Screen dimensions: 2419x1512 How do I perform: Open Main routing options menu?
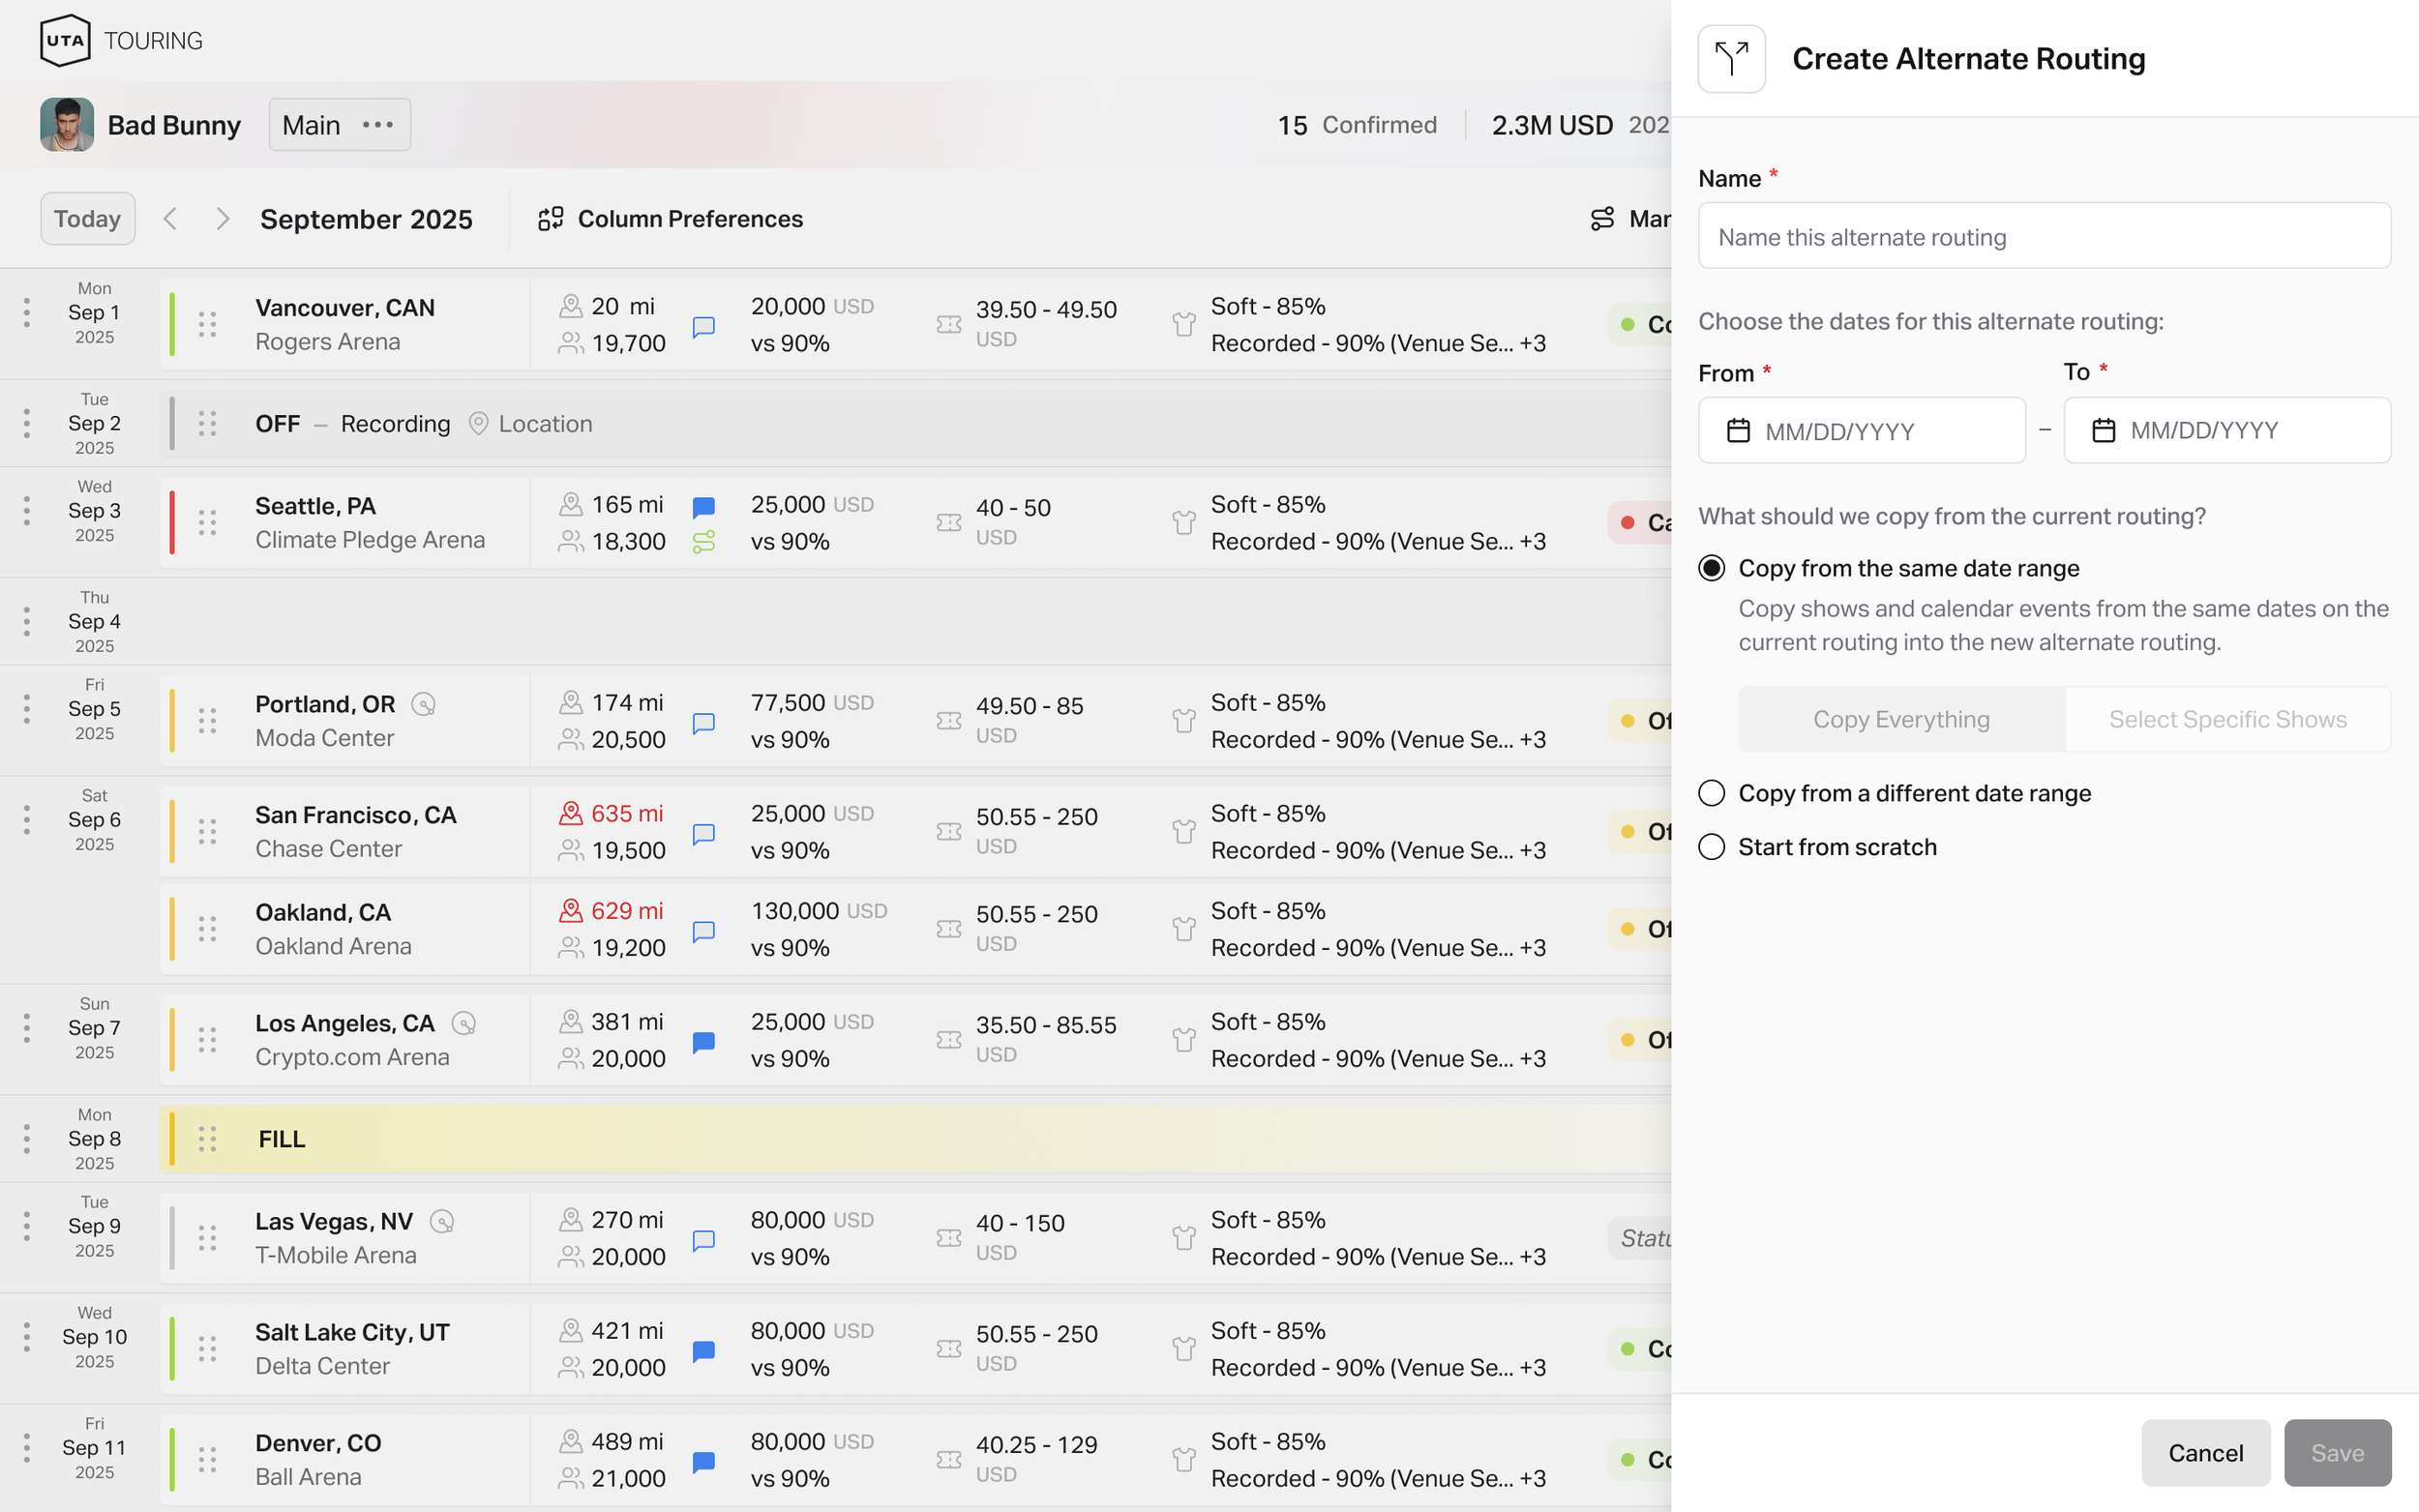pos(378,125)
